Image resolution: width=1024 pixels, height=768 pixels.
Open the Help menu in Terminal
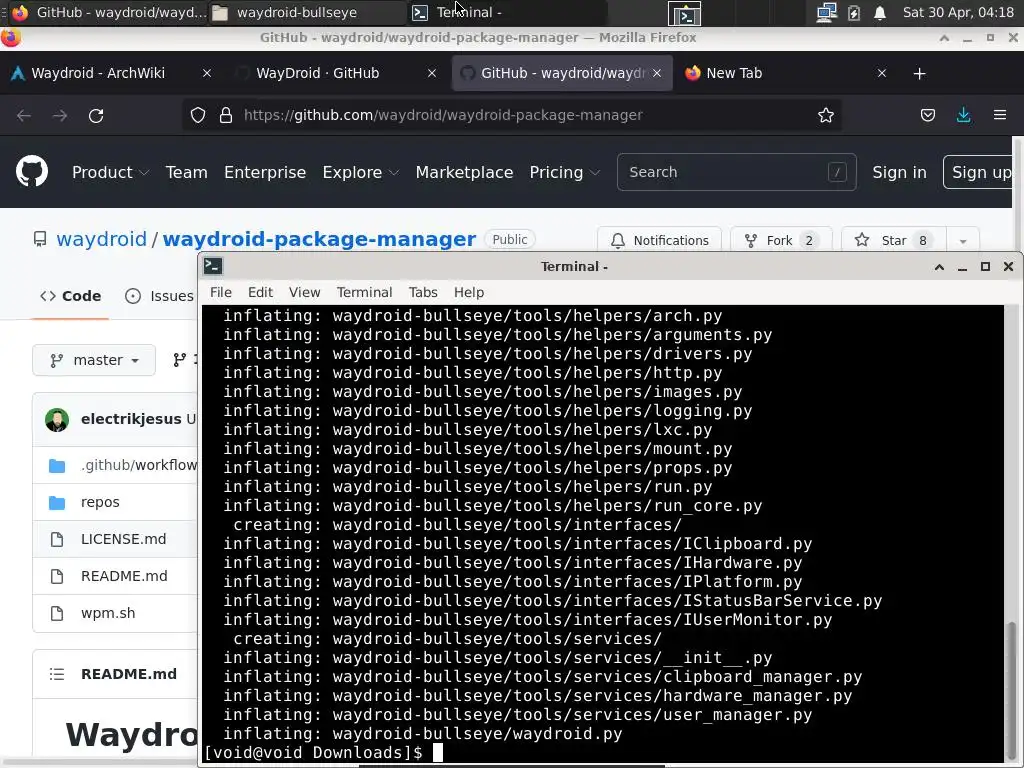click(469, 293)
